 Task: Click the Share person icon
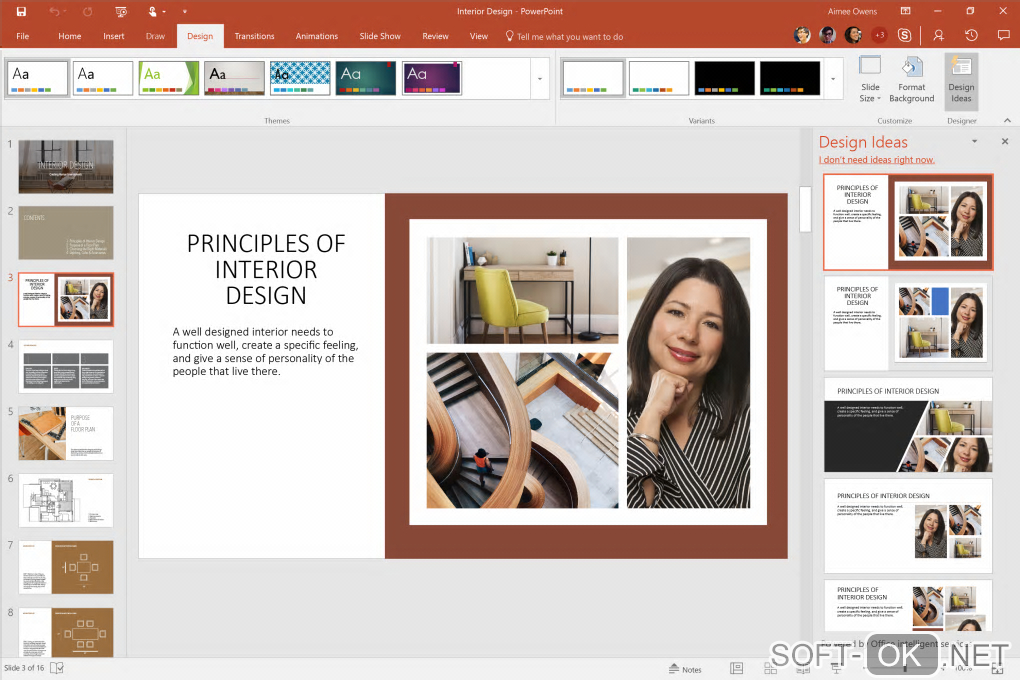coord(938,35)
